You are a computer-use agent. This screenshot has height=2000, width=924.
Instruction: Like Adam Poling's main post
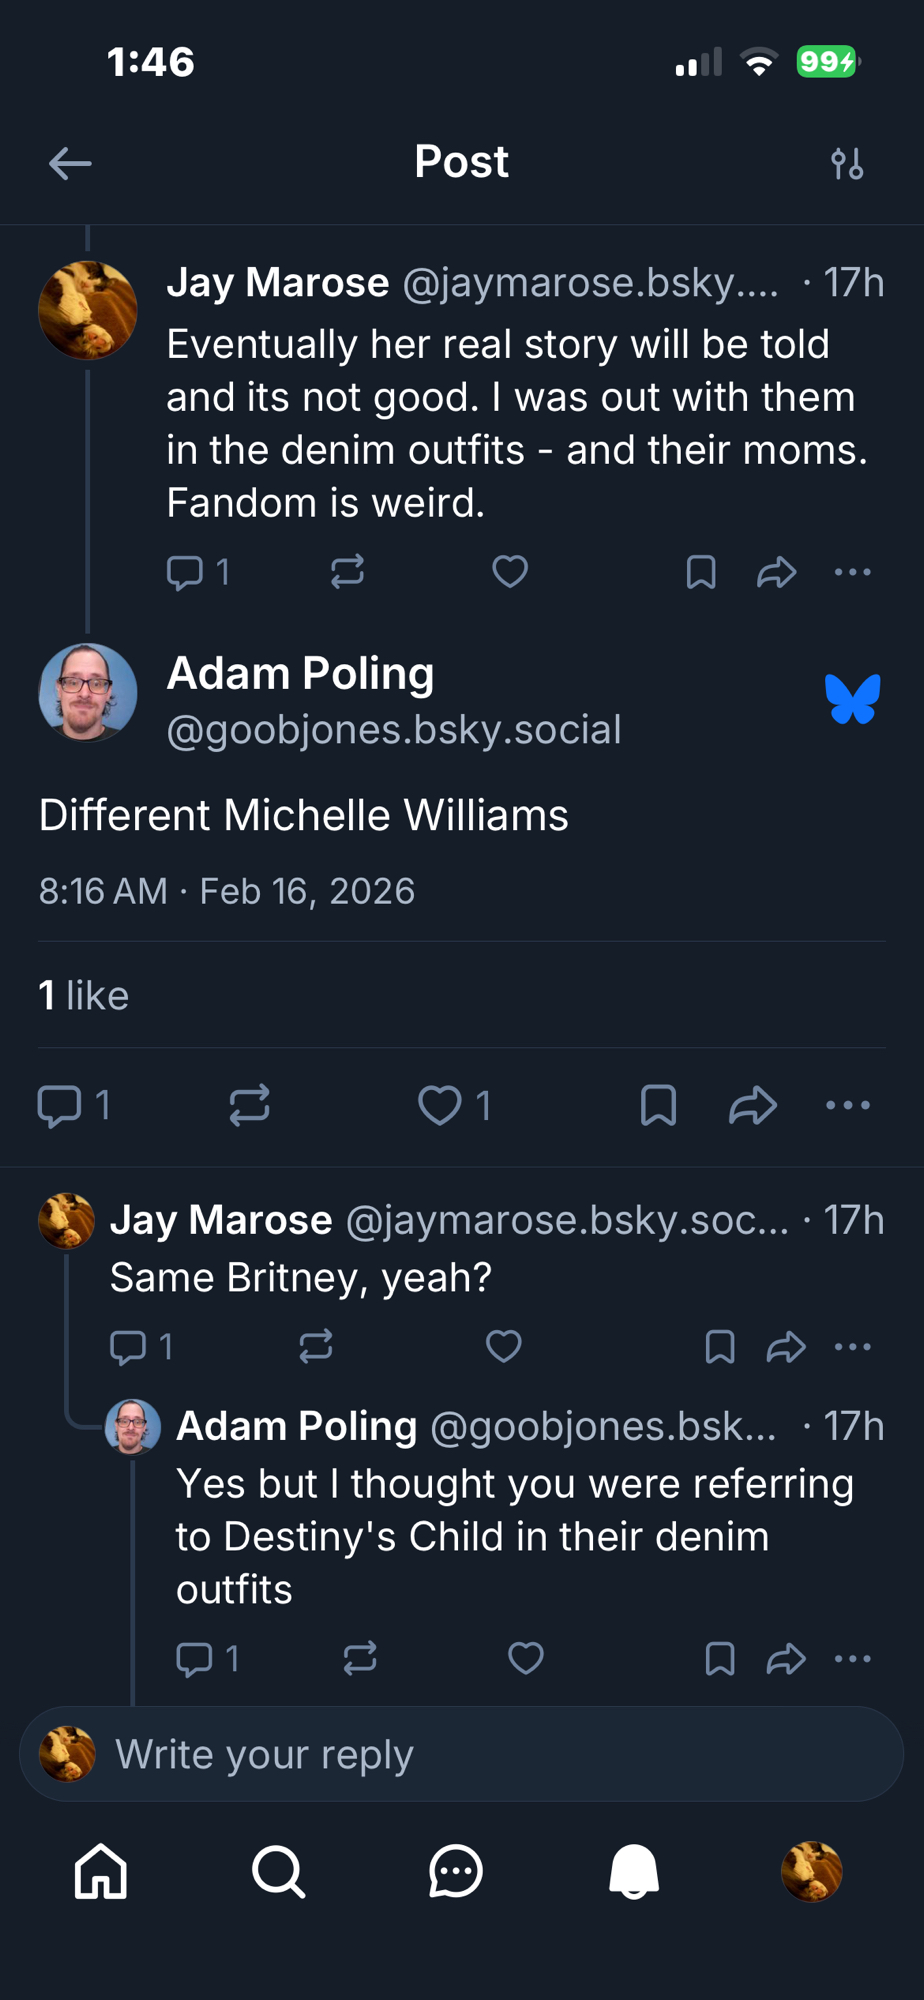(x=440, y=1105)
